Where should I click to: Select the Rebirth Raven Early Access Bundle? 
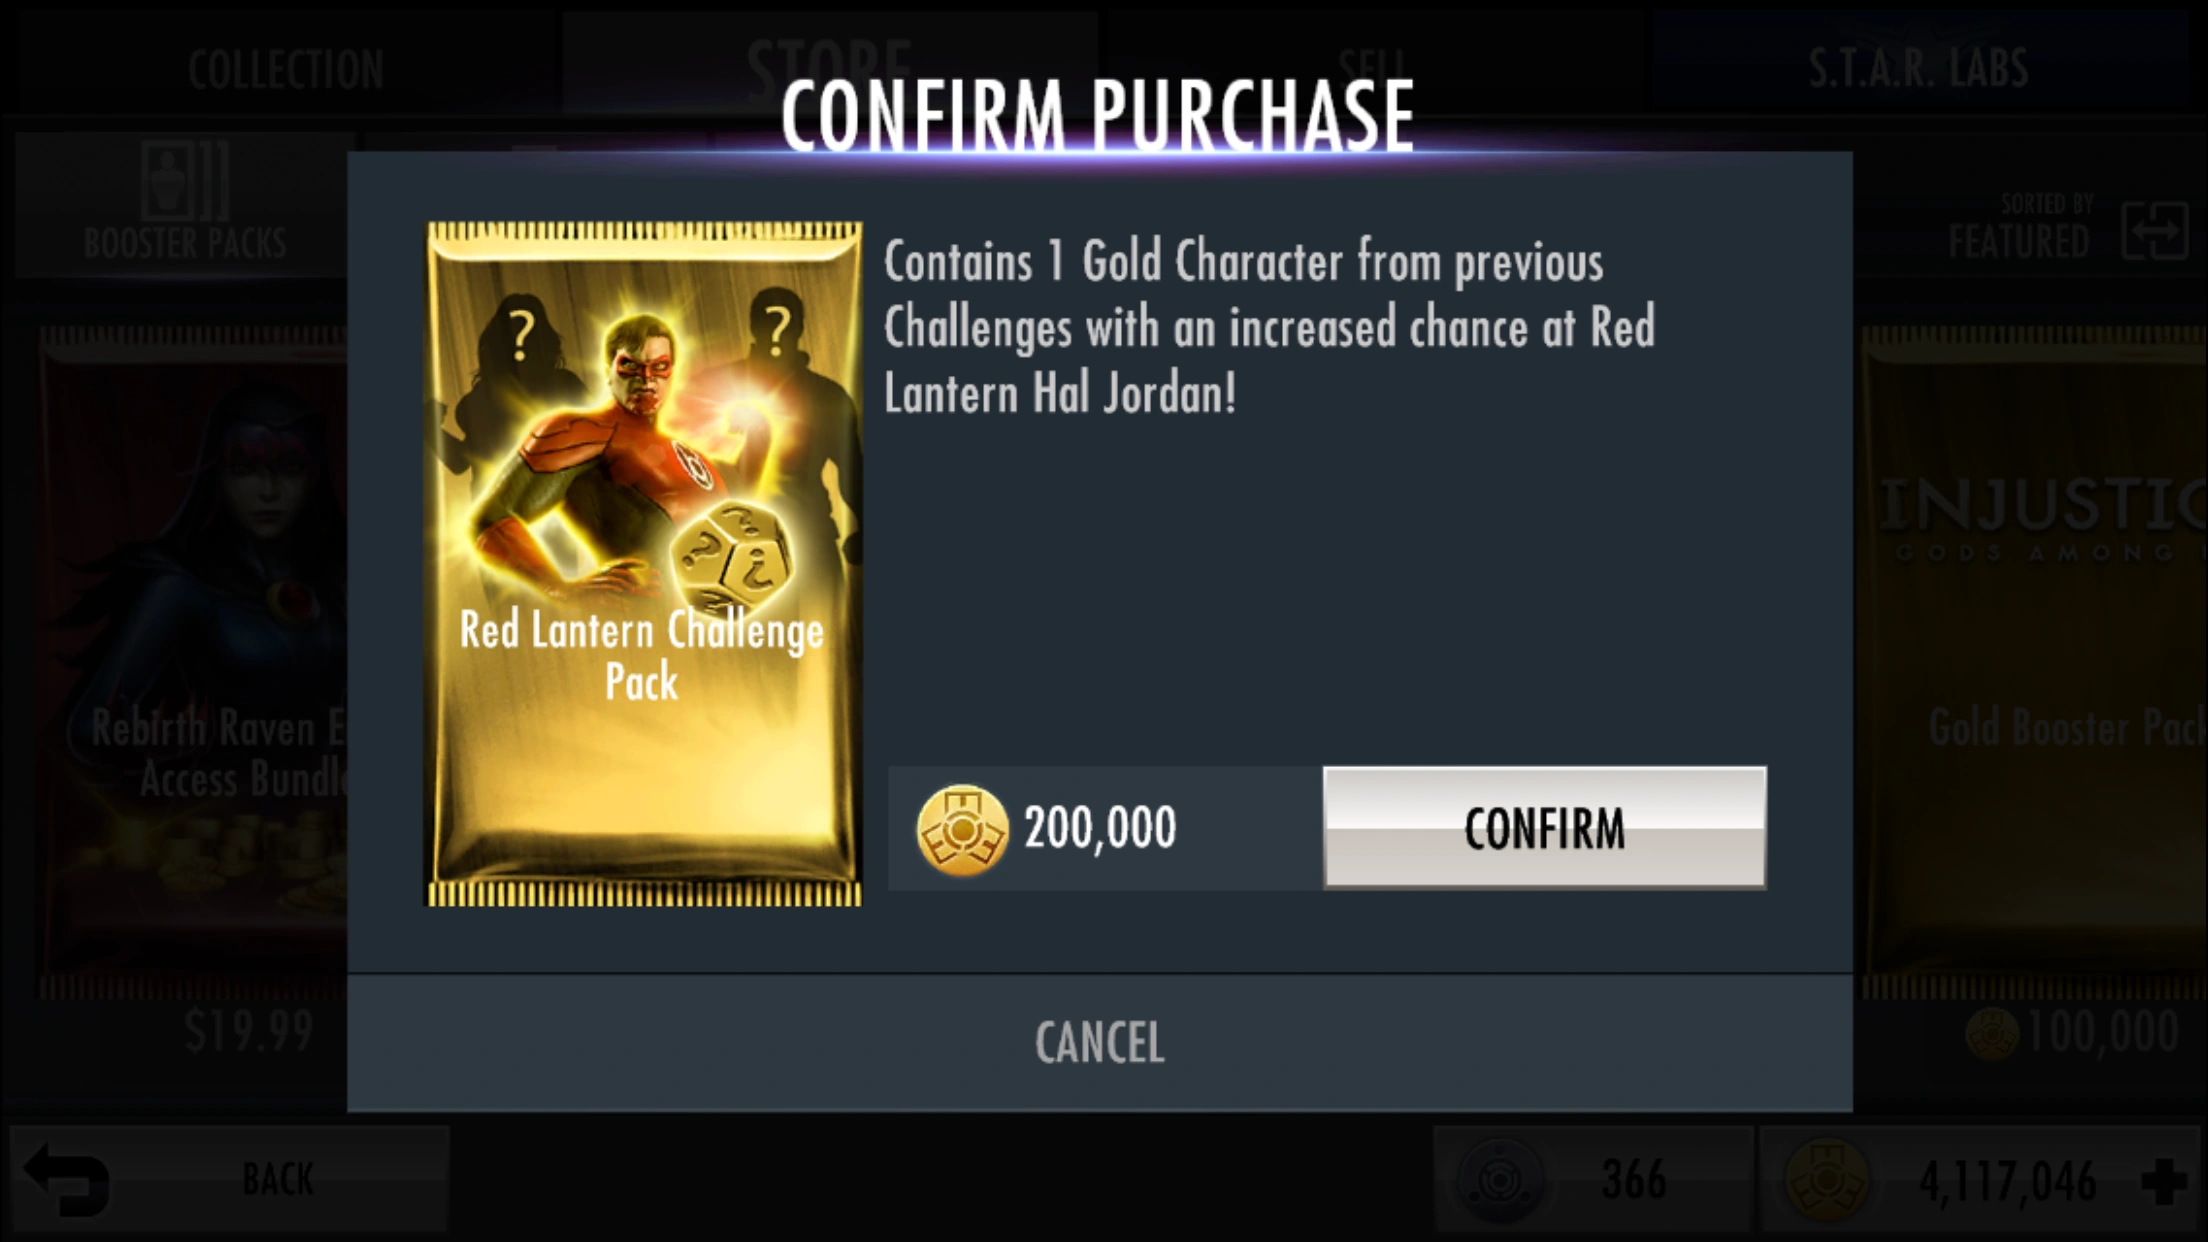(x=193, y=660)
